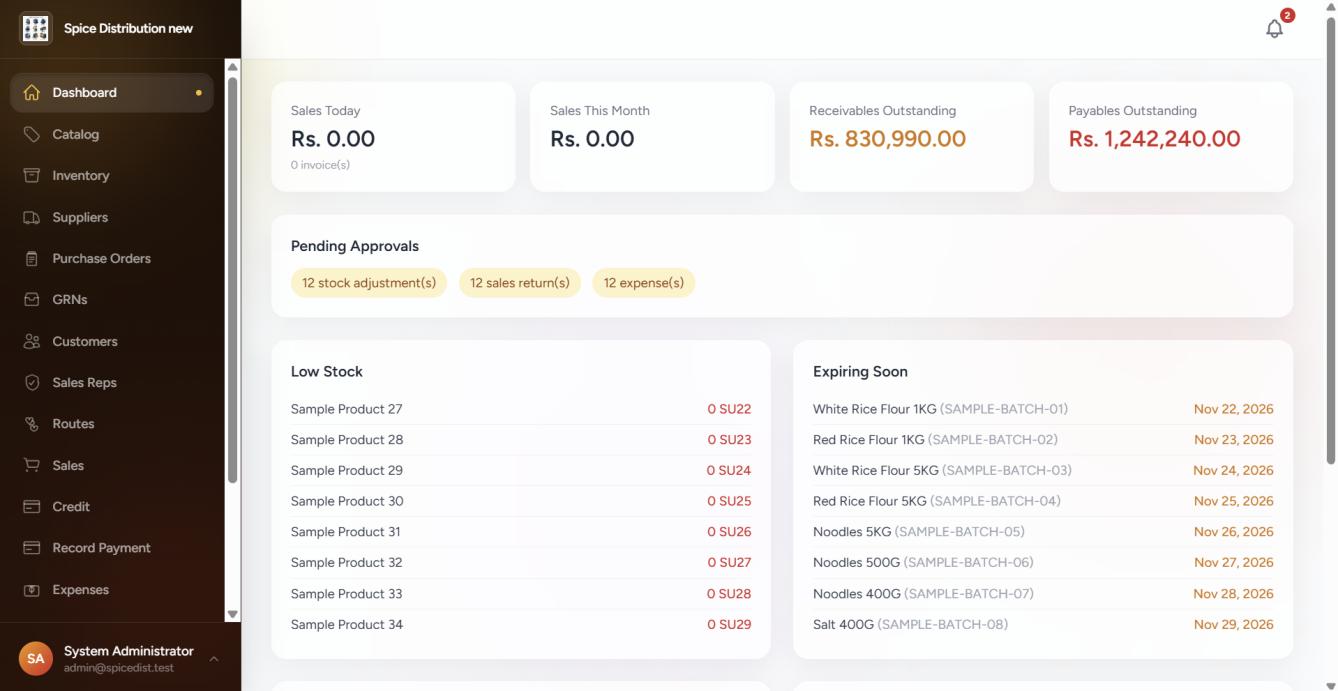Click the Customers people icon
Image resolution: width=1338 pixels, height=691 pixels.
[31, 341]
